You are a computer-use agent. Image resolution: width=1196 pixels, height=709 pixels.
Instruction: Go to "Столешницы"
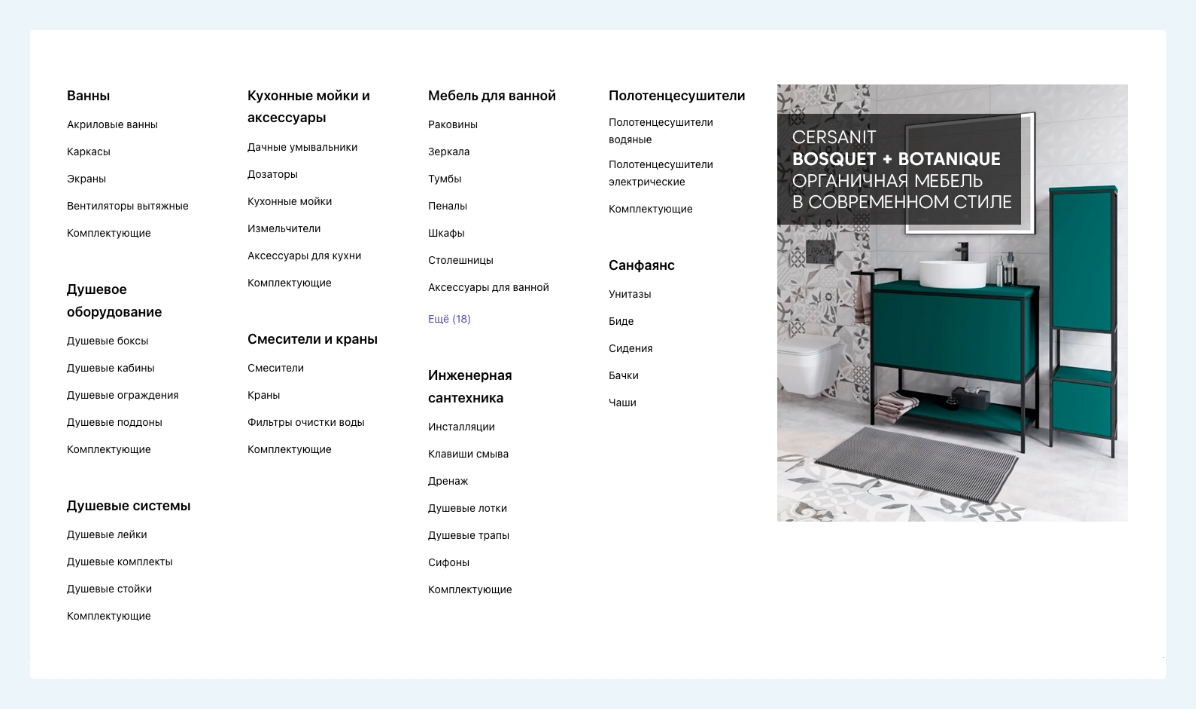point(461,261)
